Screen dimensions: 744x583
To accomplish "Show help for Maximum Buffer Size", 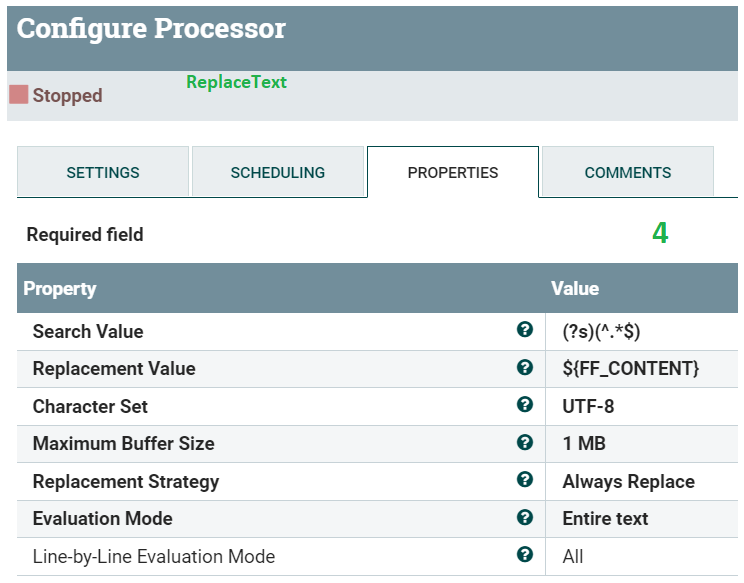I will tap(524, 442).
